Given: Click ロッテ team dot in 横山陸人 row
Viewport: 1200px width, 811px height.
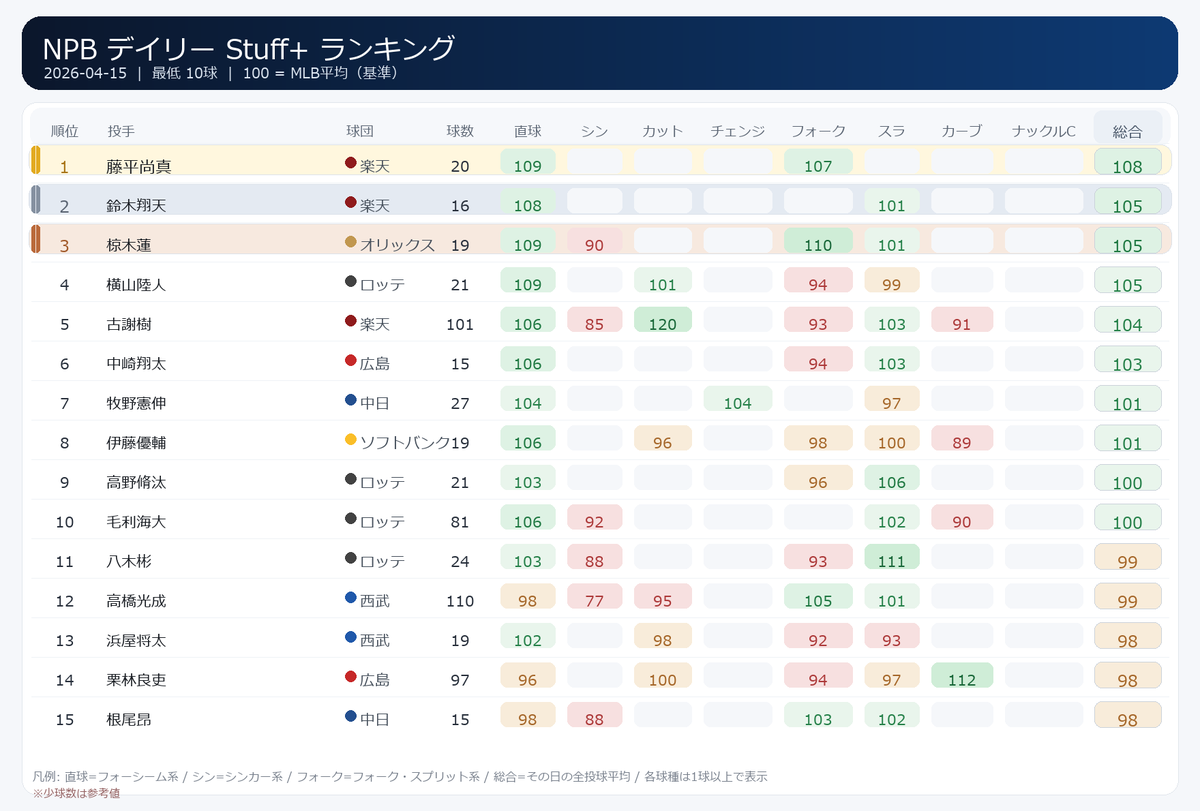Looking at the screenshot, I should click(351, 281).
